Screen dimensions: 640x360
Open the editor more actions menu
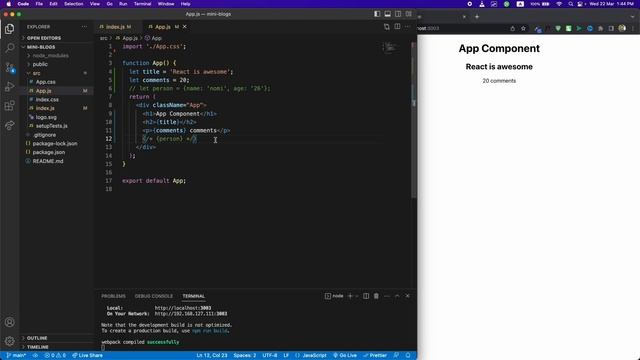point(407,27)
